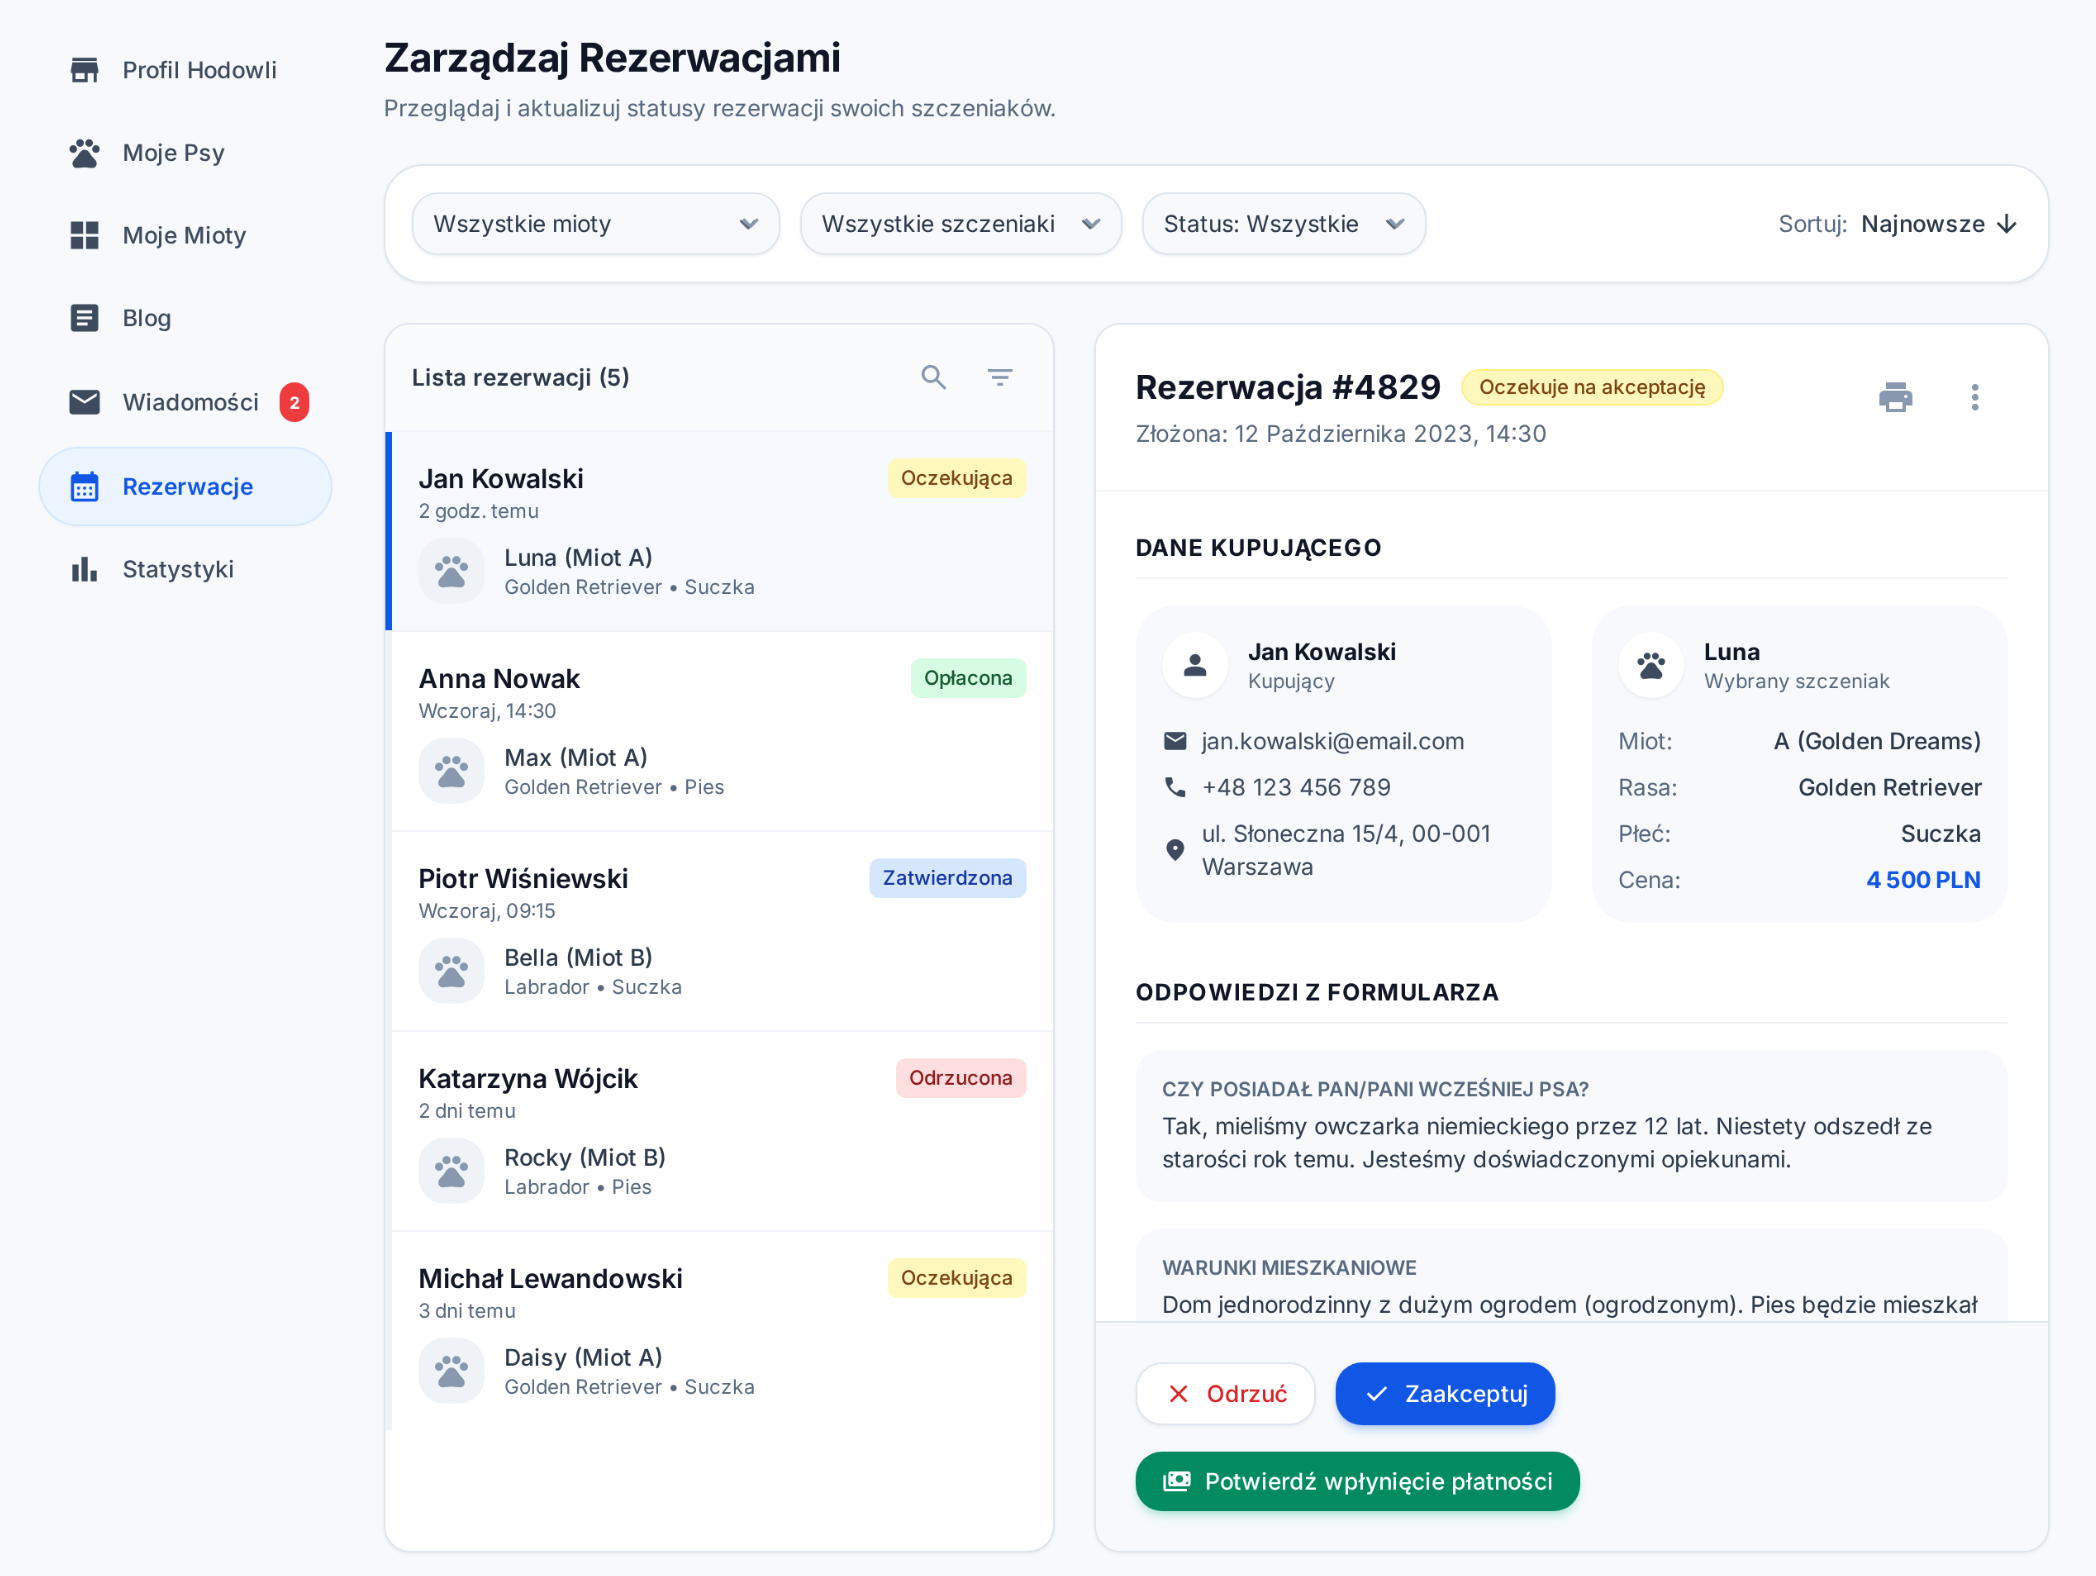
Task: Open Moje Mioty sidebar item
Action: (x=184, y=236)
